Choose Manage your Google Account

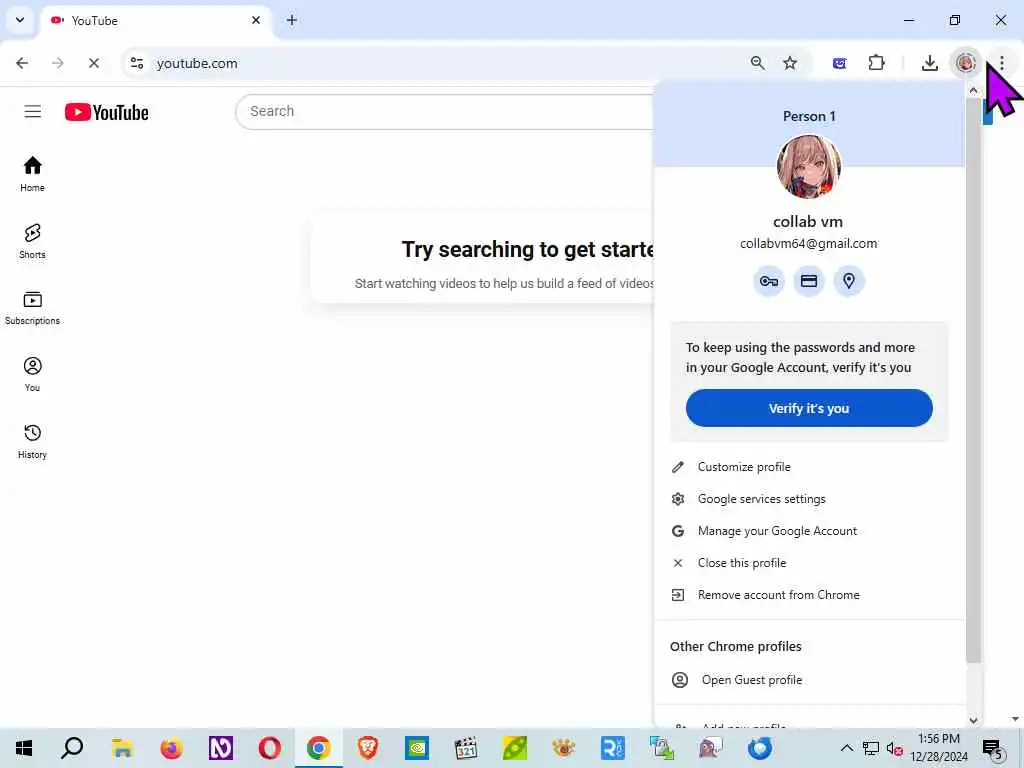808,531
